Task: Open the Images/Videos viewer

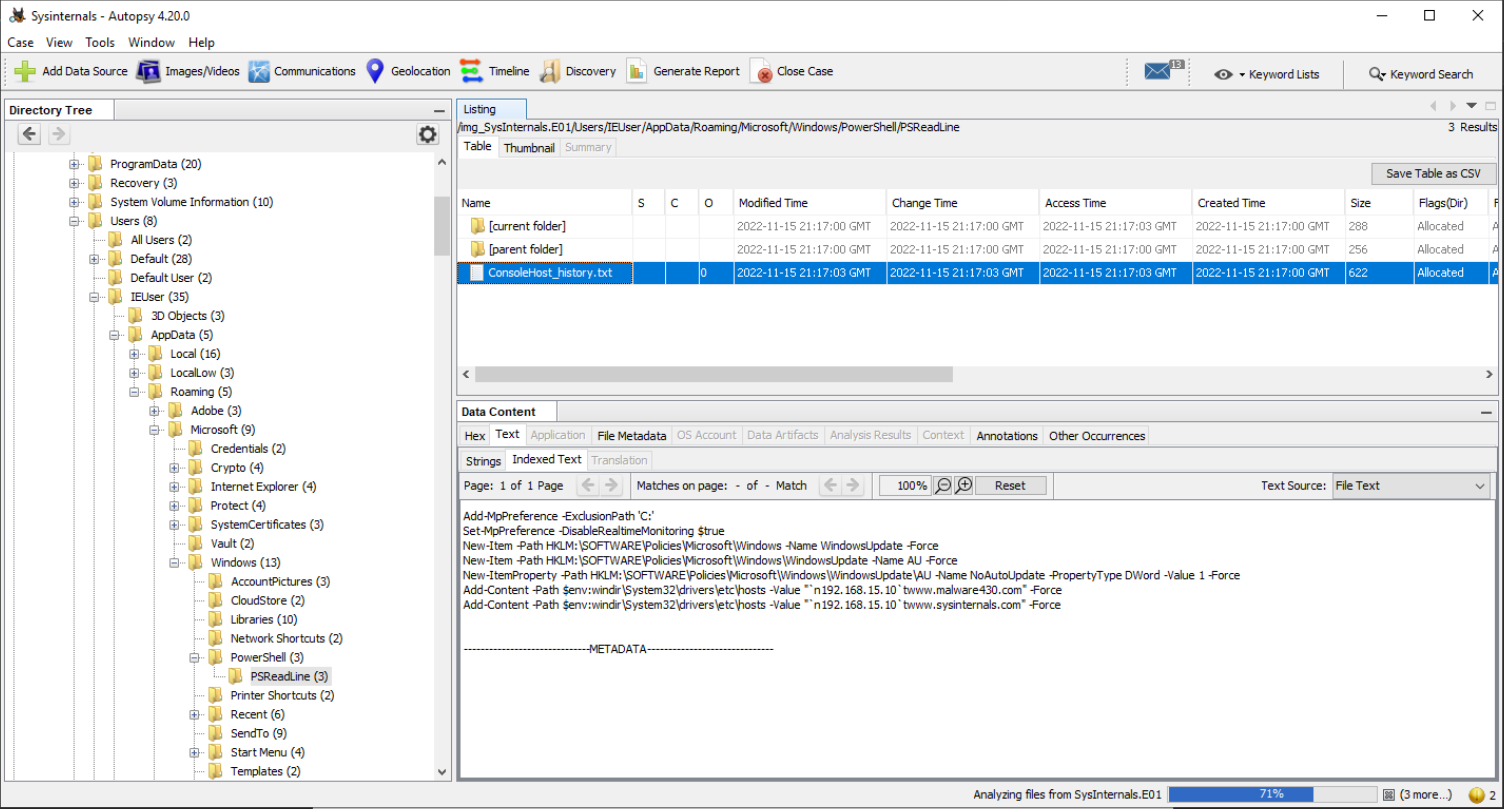Action: pyautogui.click(x=188, y=72)
